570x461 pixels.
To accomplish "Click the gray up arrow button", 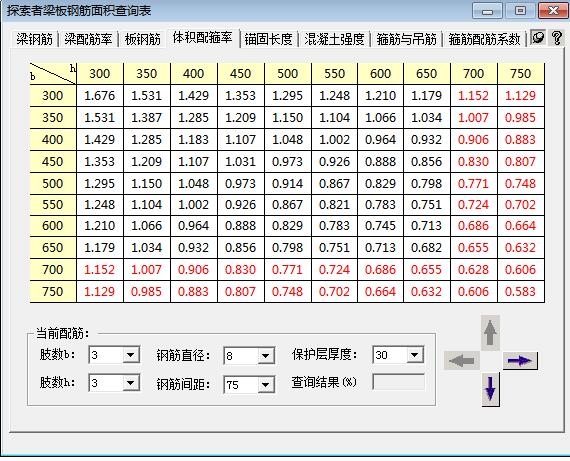I will (x=490, y=333).
